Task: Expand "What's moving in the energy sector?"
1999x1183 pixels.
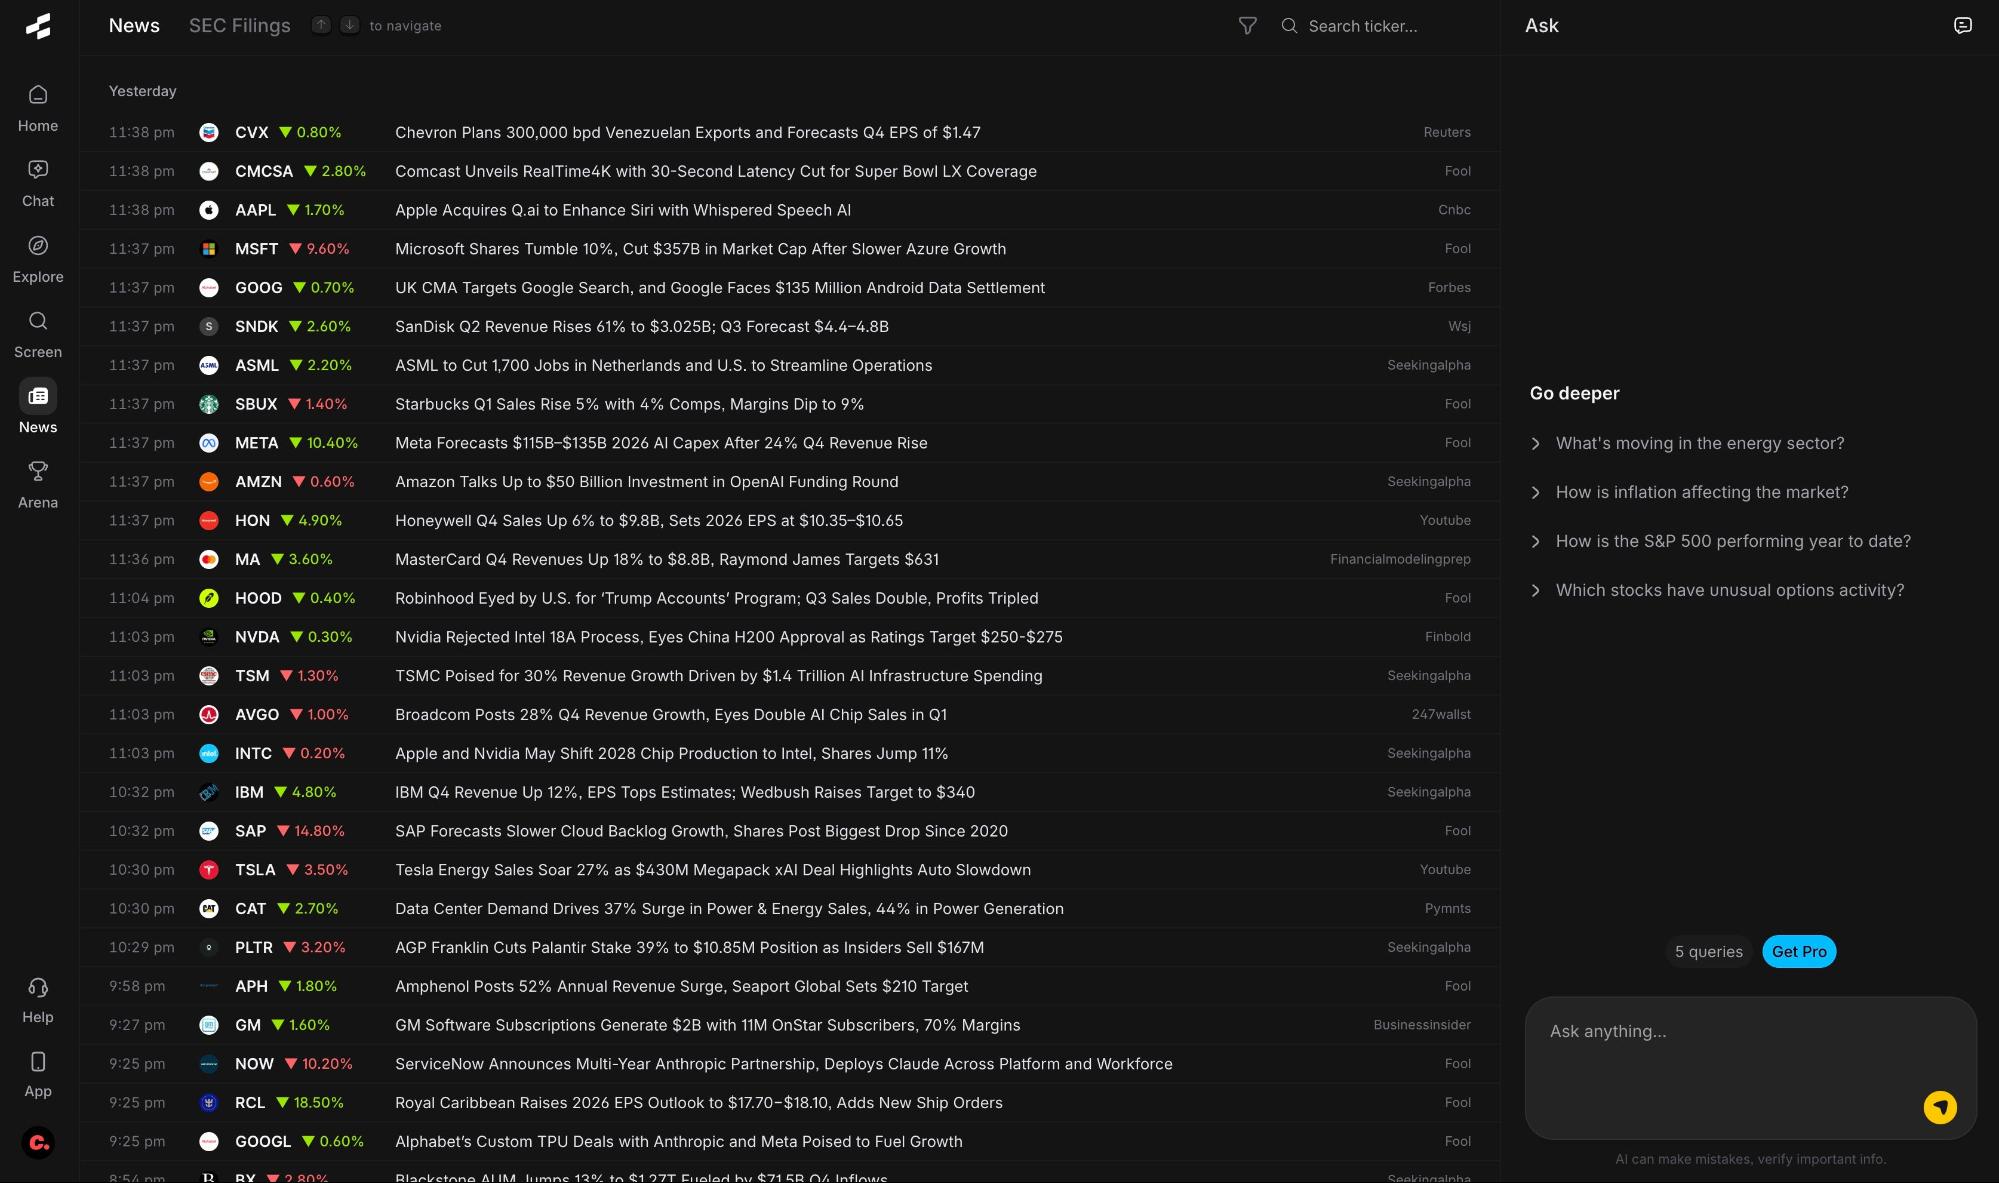Action: pos(1699,443)
